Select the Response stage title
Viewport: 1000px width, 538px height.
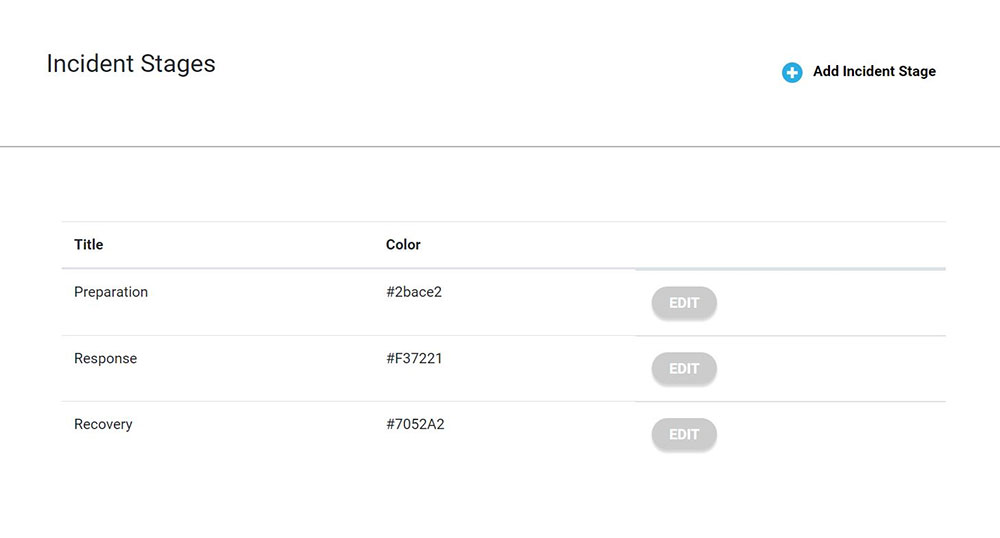tap(105, 358)
